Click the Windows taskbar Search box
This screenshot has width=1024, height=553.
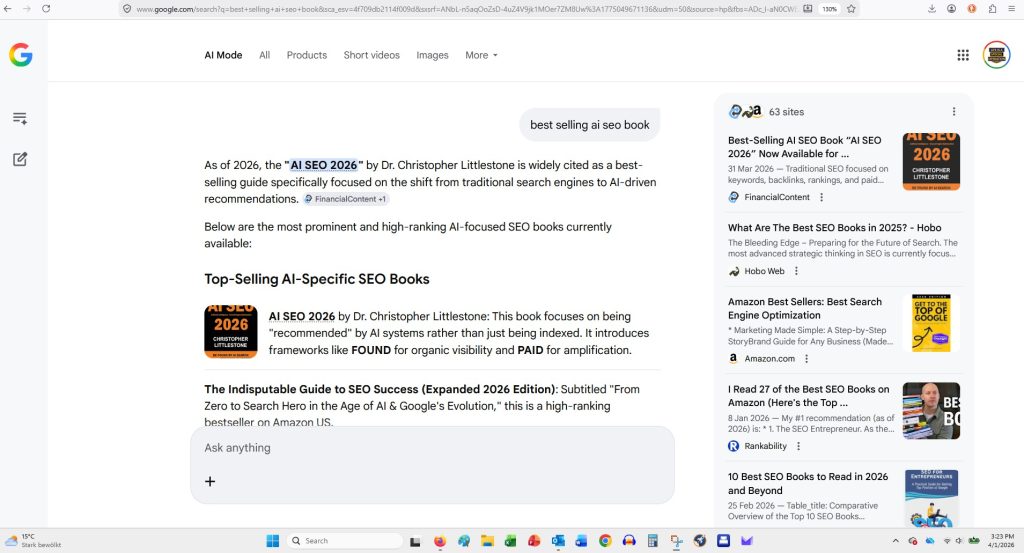click(344, 541)
